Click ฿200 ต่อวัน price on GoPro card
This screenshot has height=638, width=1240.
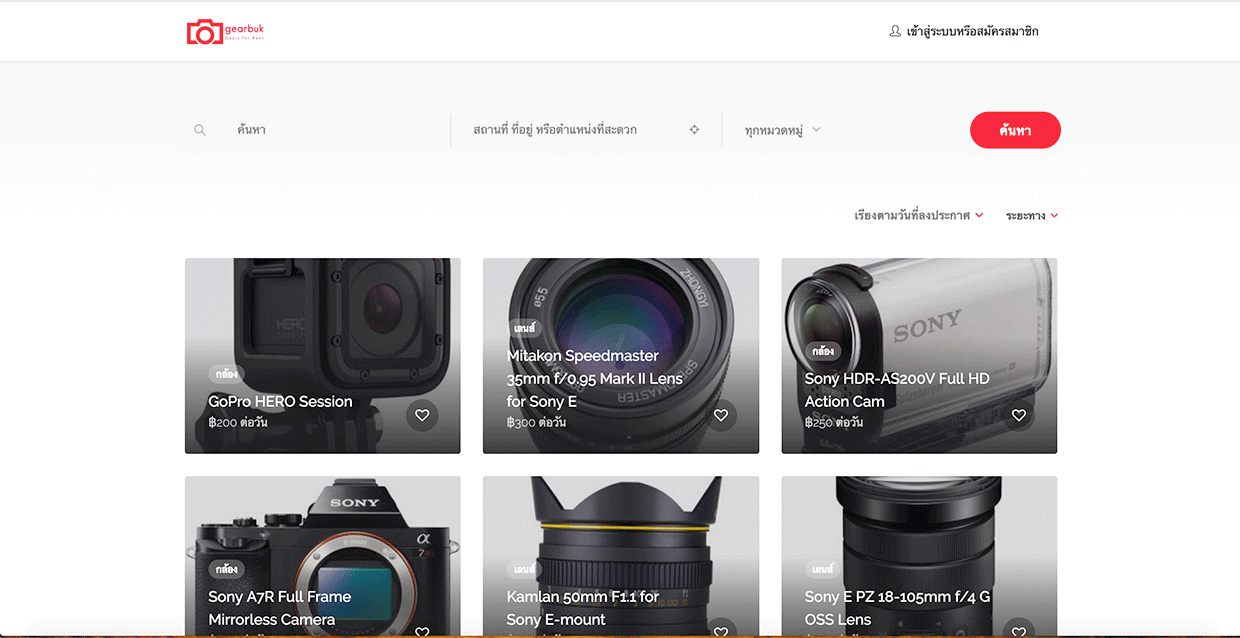[238, 423]
